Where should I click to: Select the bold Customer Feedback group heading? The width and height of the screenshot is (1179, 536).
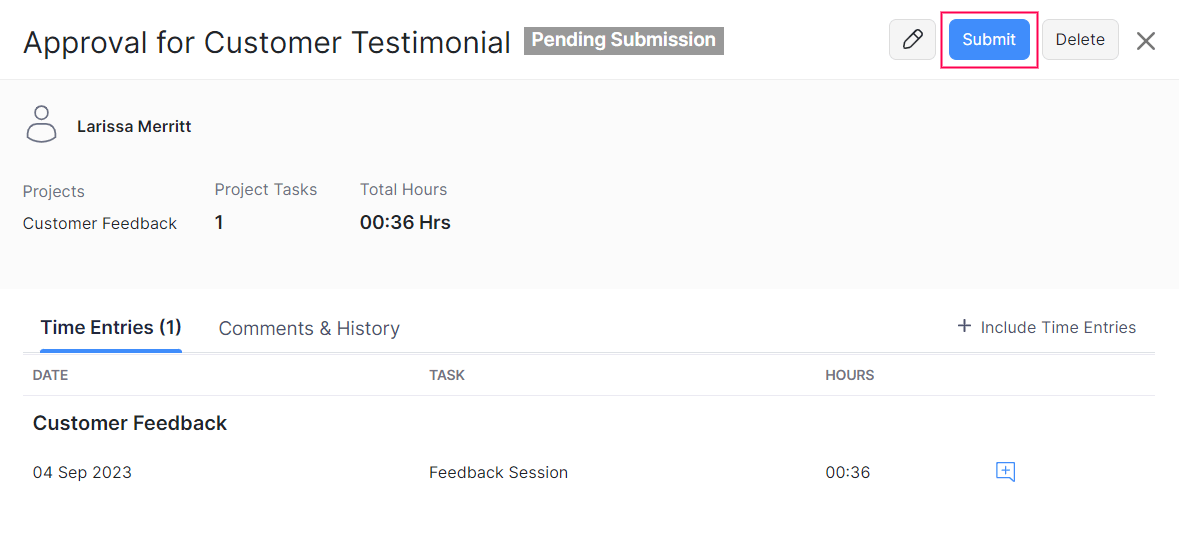[x=130, y=423]
